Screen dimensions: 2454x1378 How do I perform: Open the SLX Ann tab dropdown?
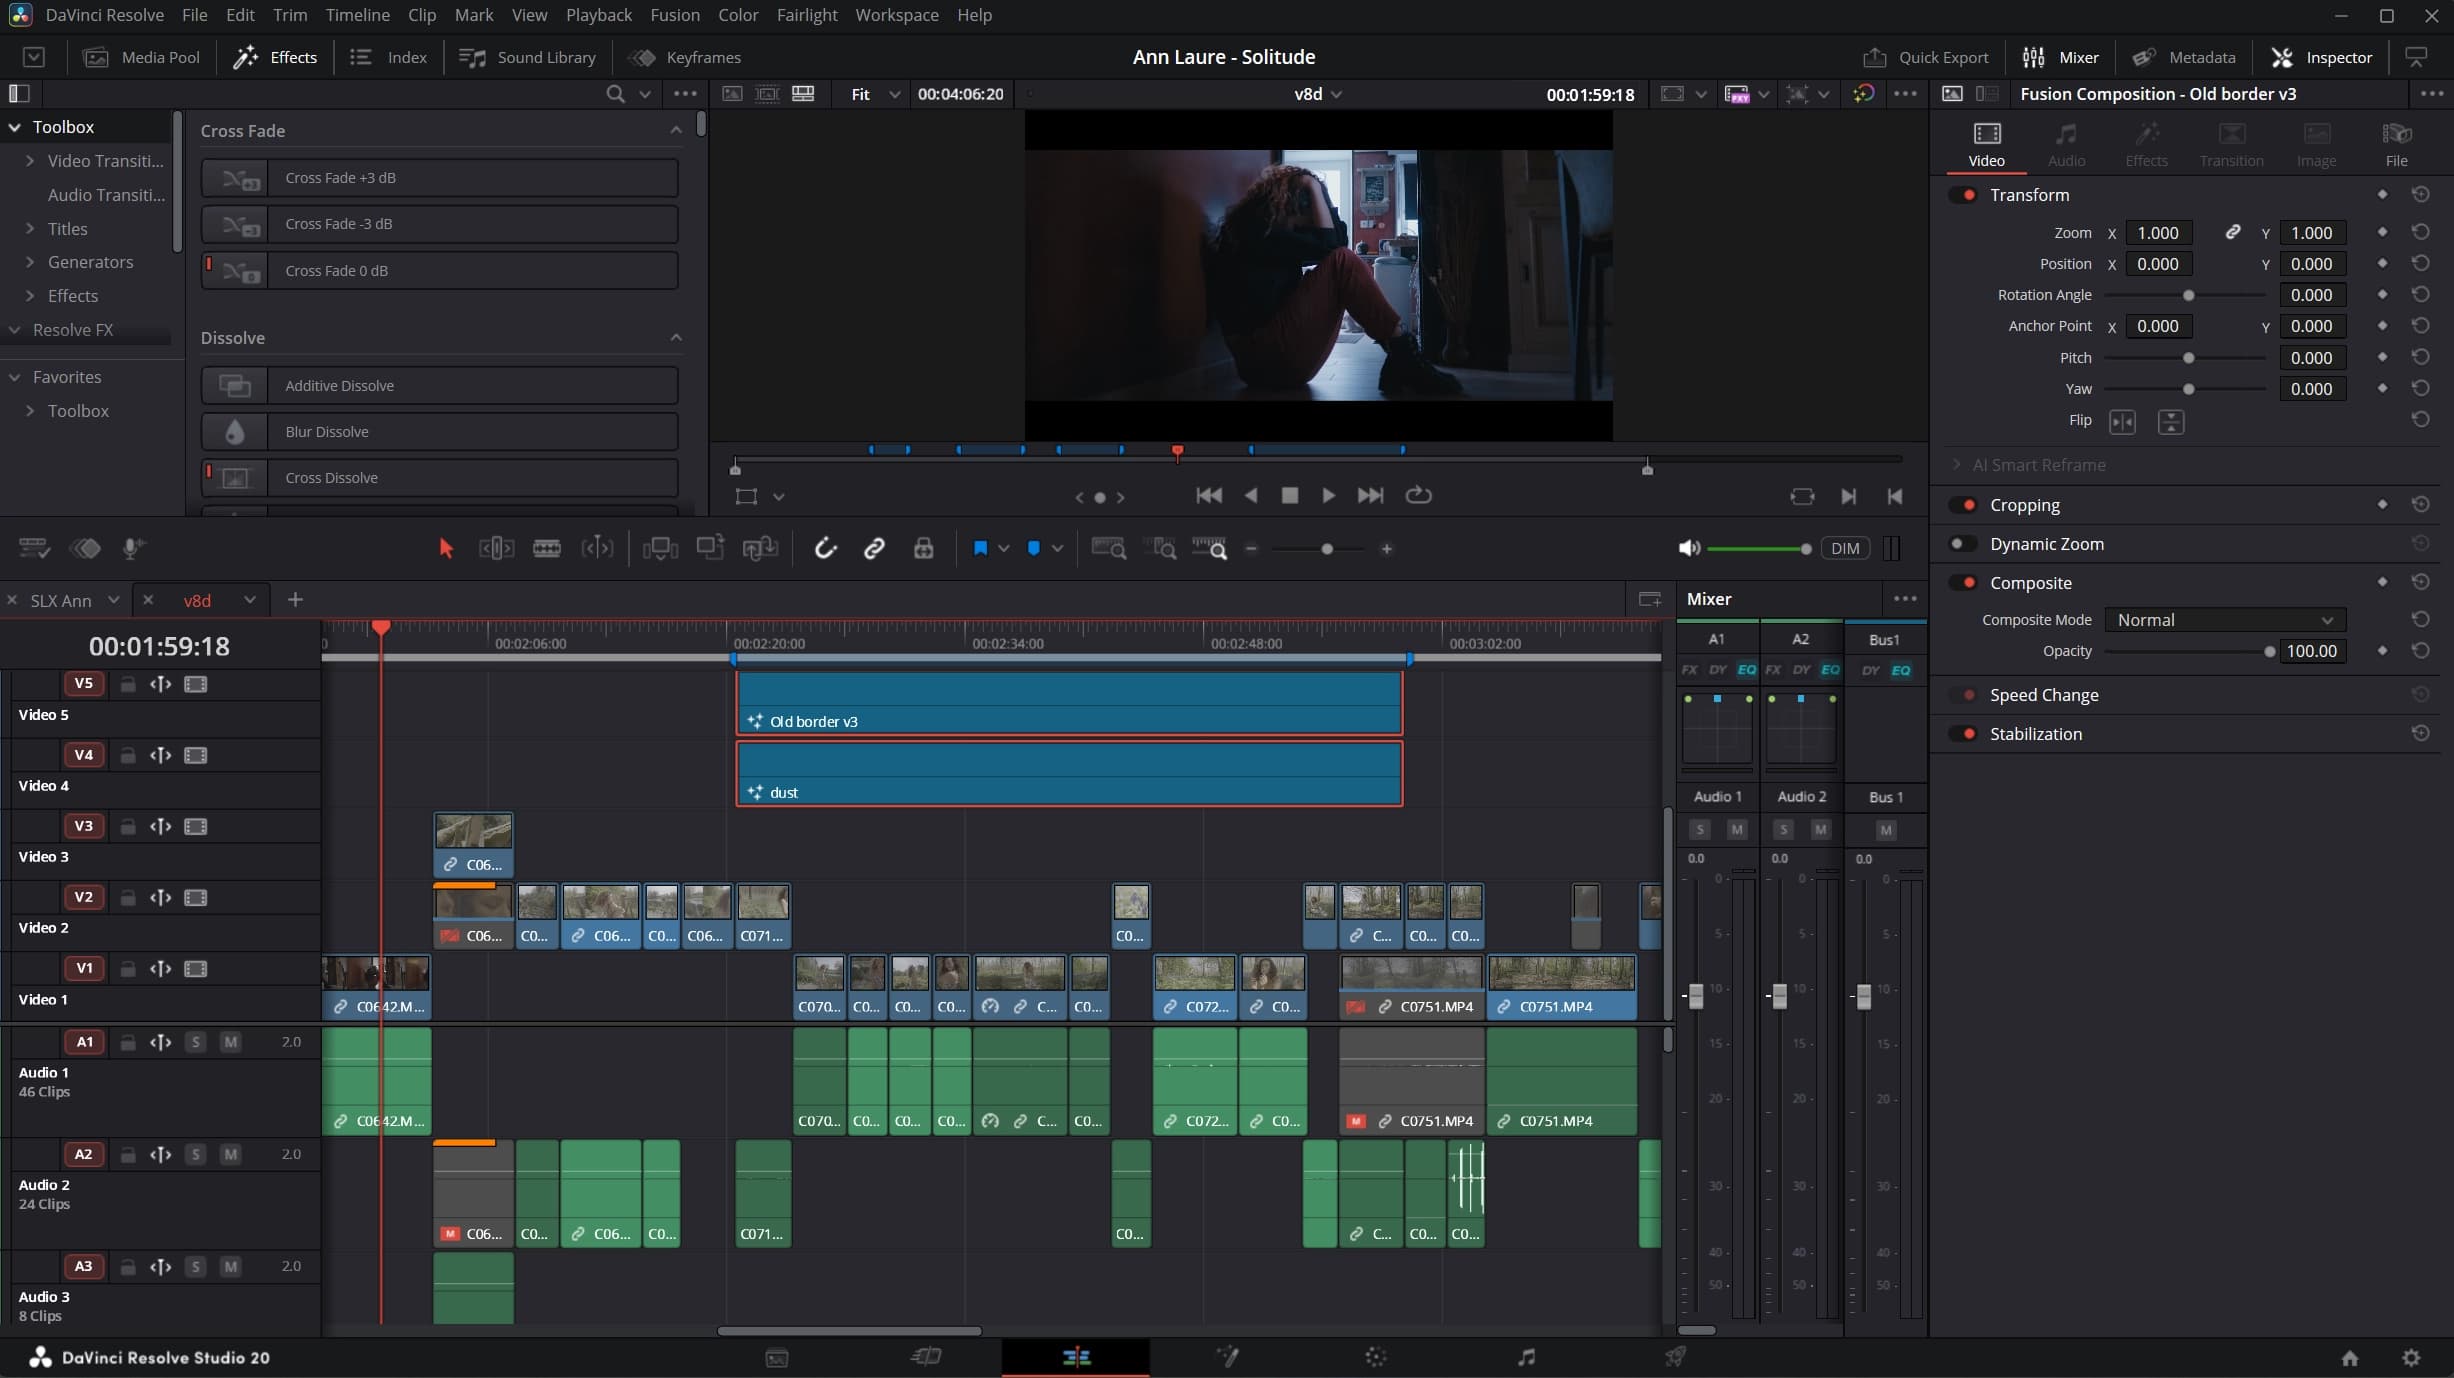(x=114, y=600)
